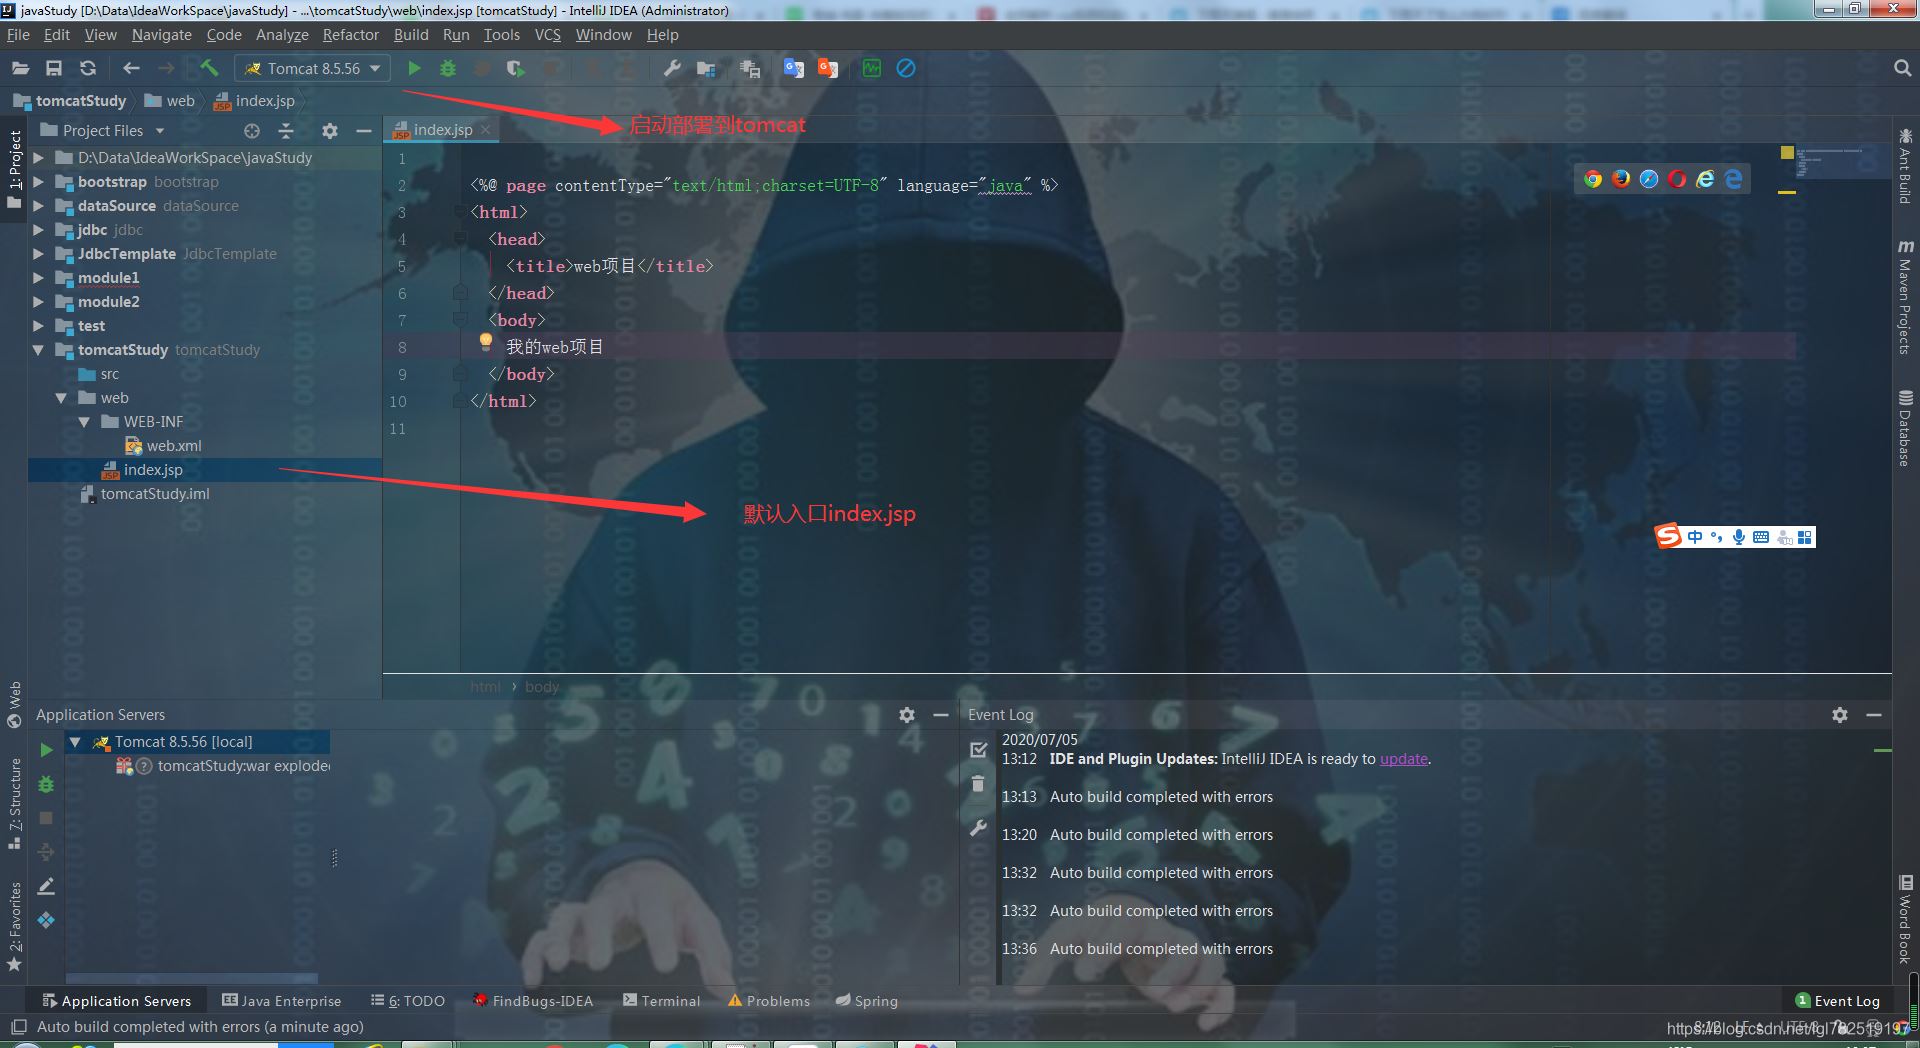Synchronize the project with the refresh icon
The height and width of the screenshot is (1048, 1920).
88,68
